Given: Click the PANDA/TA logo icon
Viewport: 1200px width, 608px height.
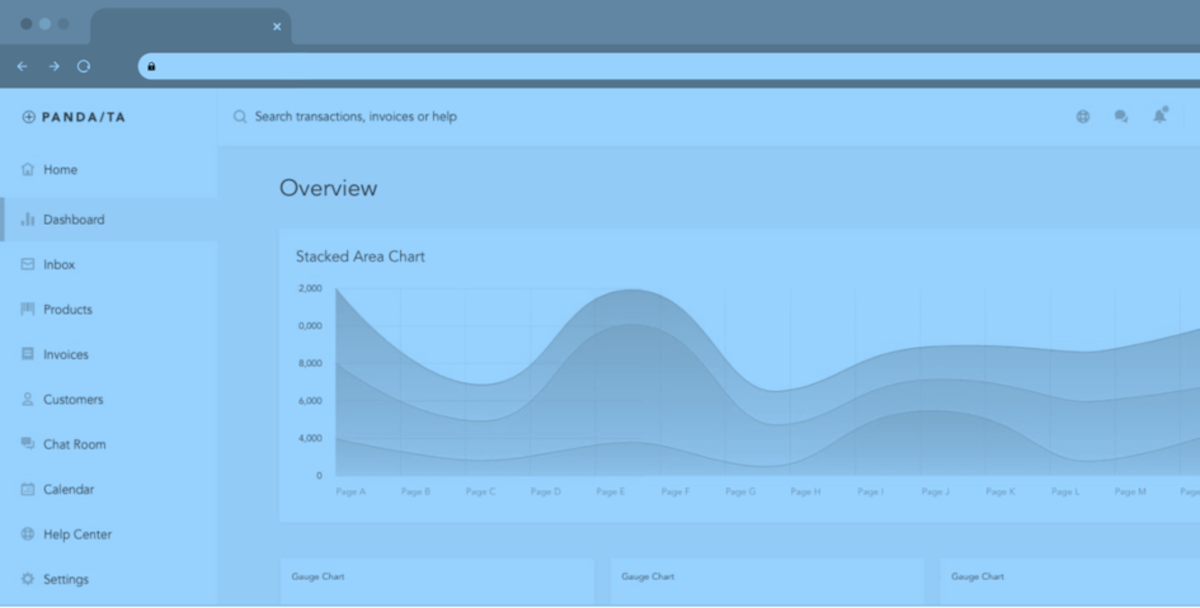Looking at the screenshot, I should click(29, 117).
